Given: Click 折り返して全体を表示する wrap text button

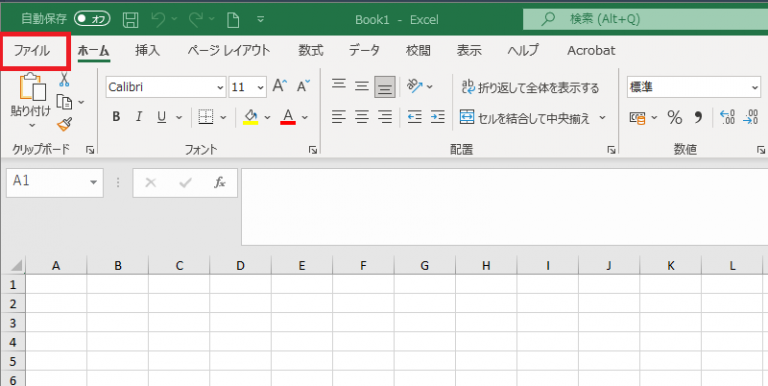Looking at the screenshot, I should tap(530, 87).
